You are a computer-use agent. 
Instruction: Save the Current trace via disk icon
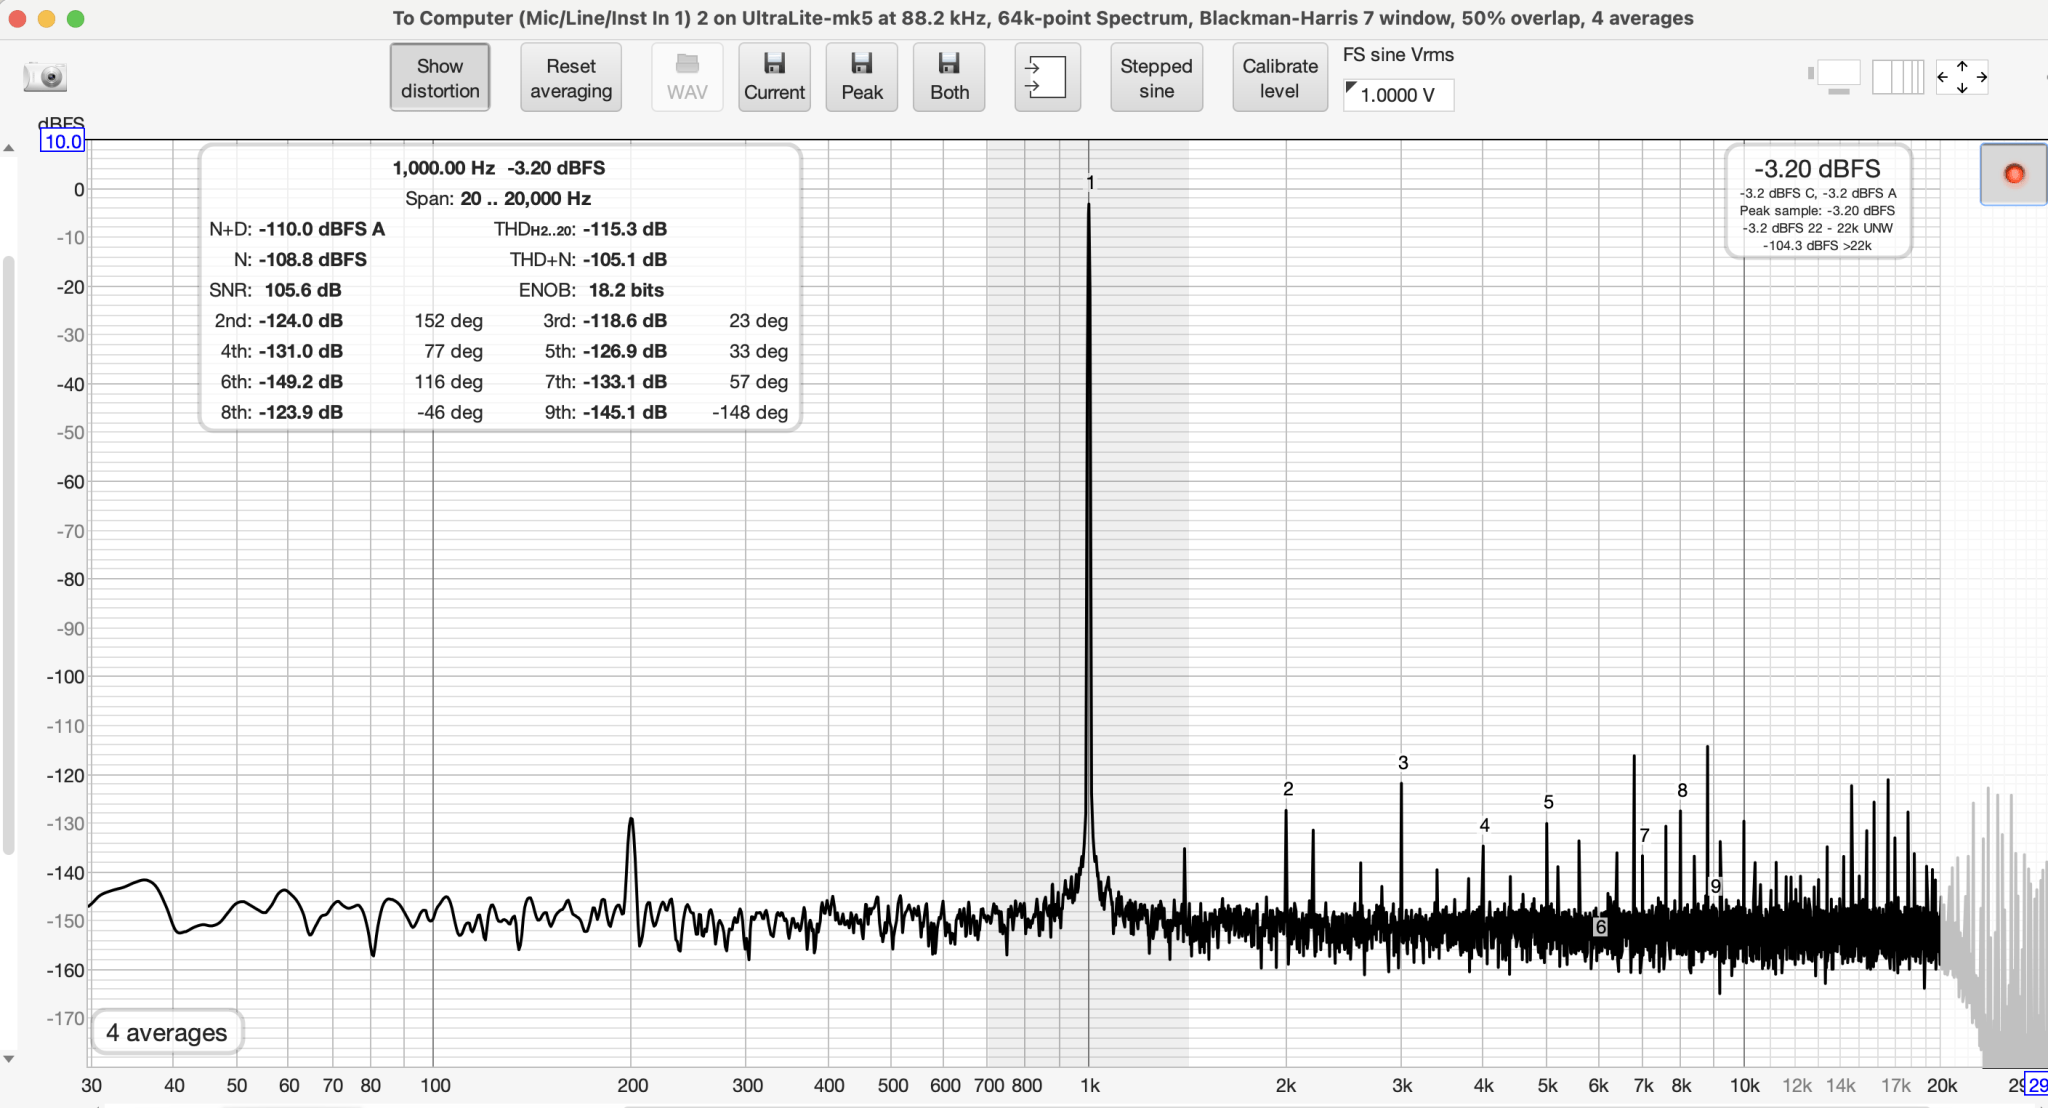pyautogui.click(x=774, y=77)
